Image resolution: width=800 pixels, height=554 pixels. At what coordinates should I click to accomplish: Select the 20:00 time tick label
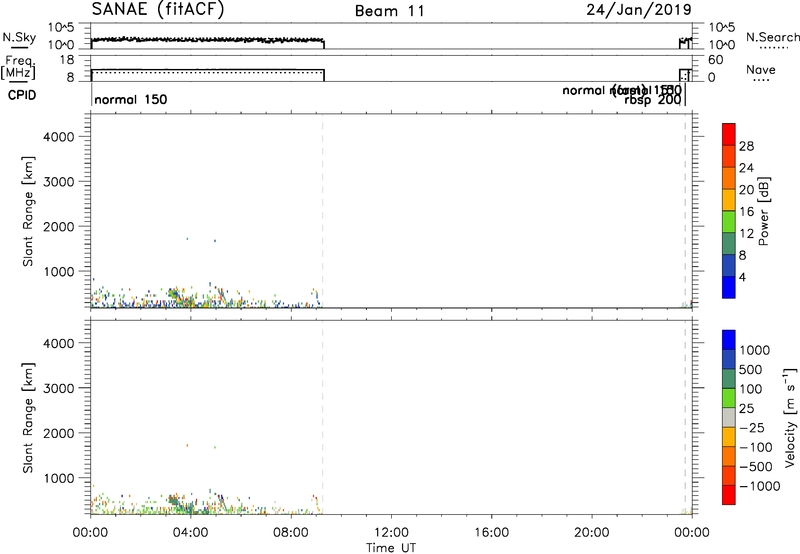click(592, 533)
